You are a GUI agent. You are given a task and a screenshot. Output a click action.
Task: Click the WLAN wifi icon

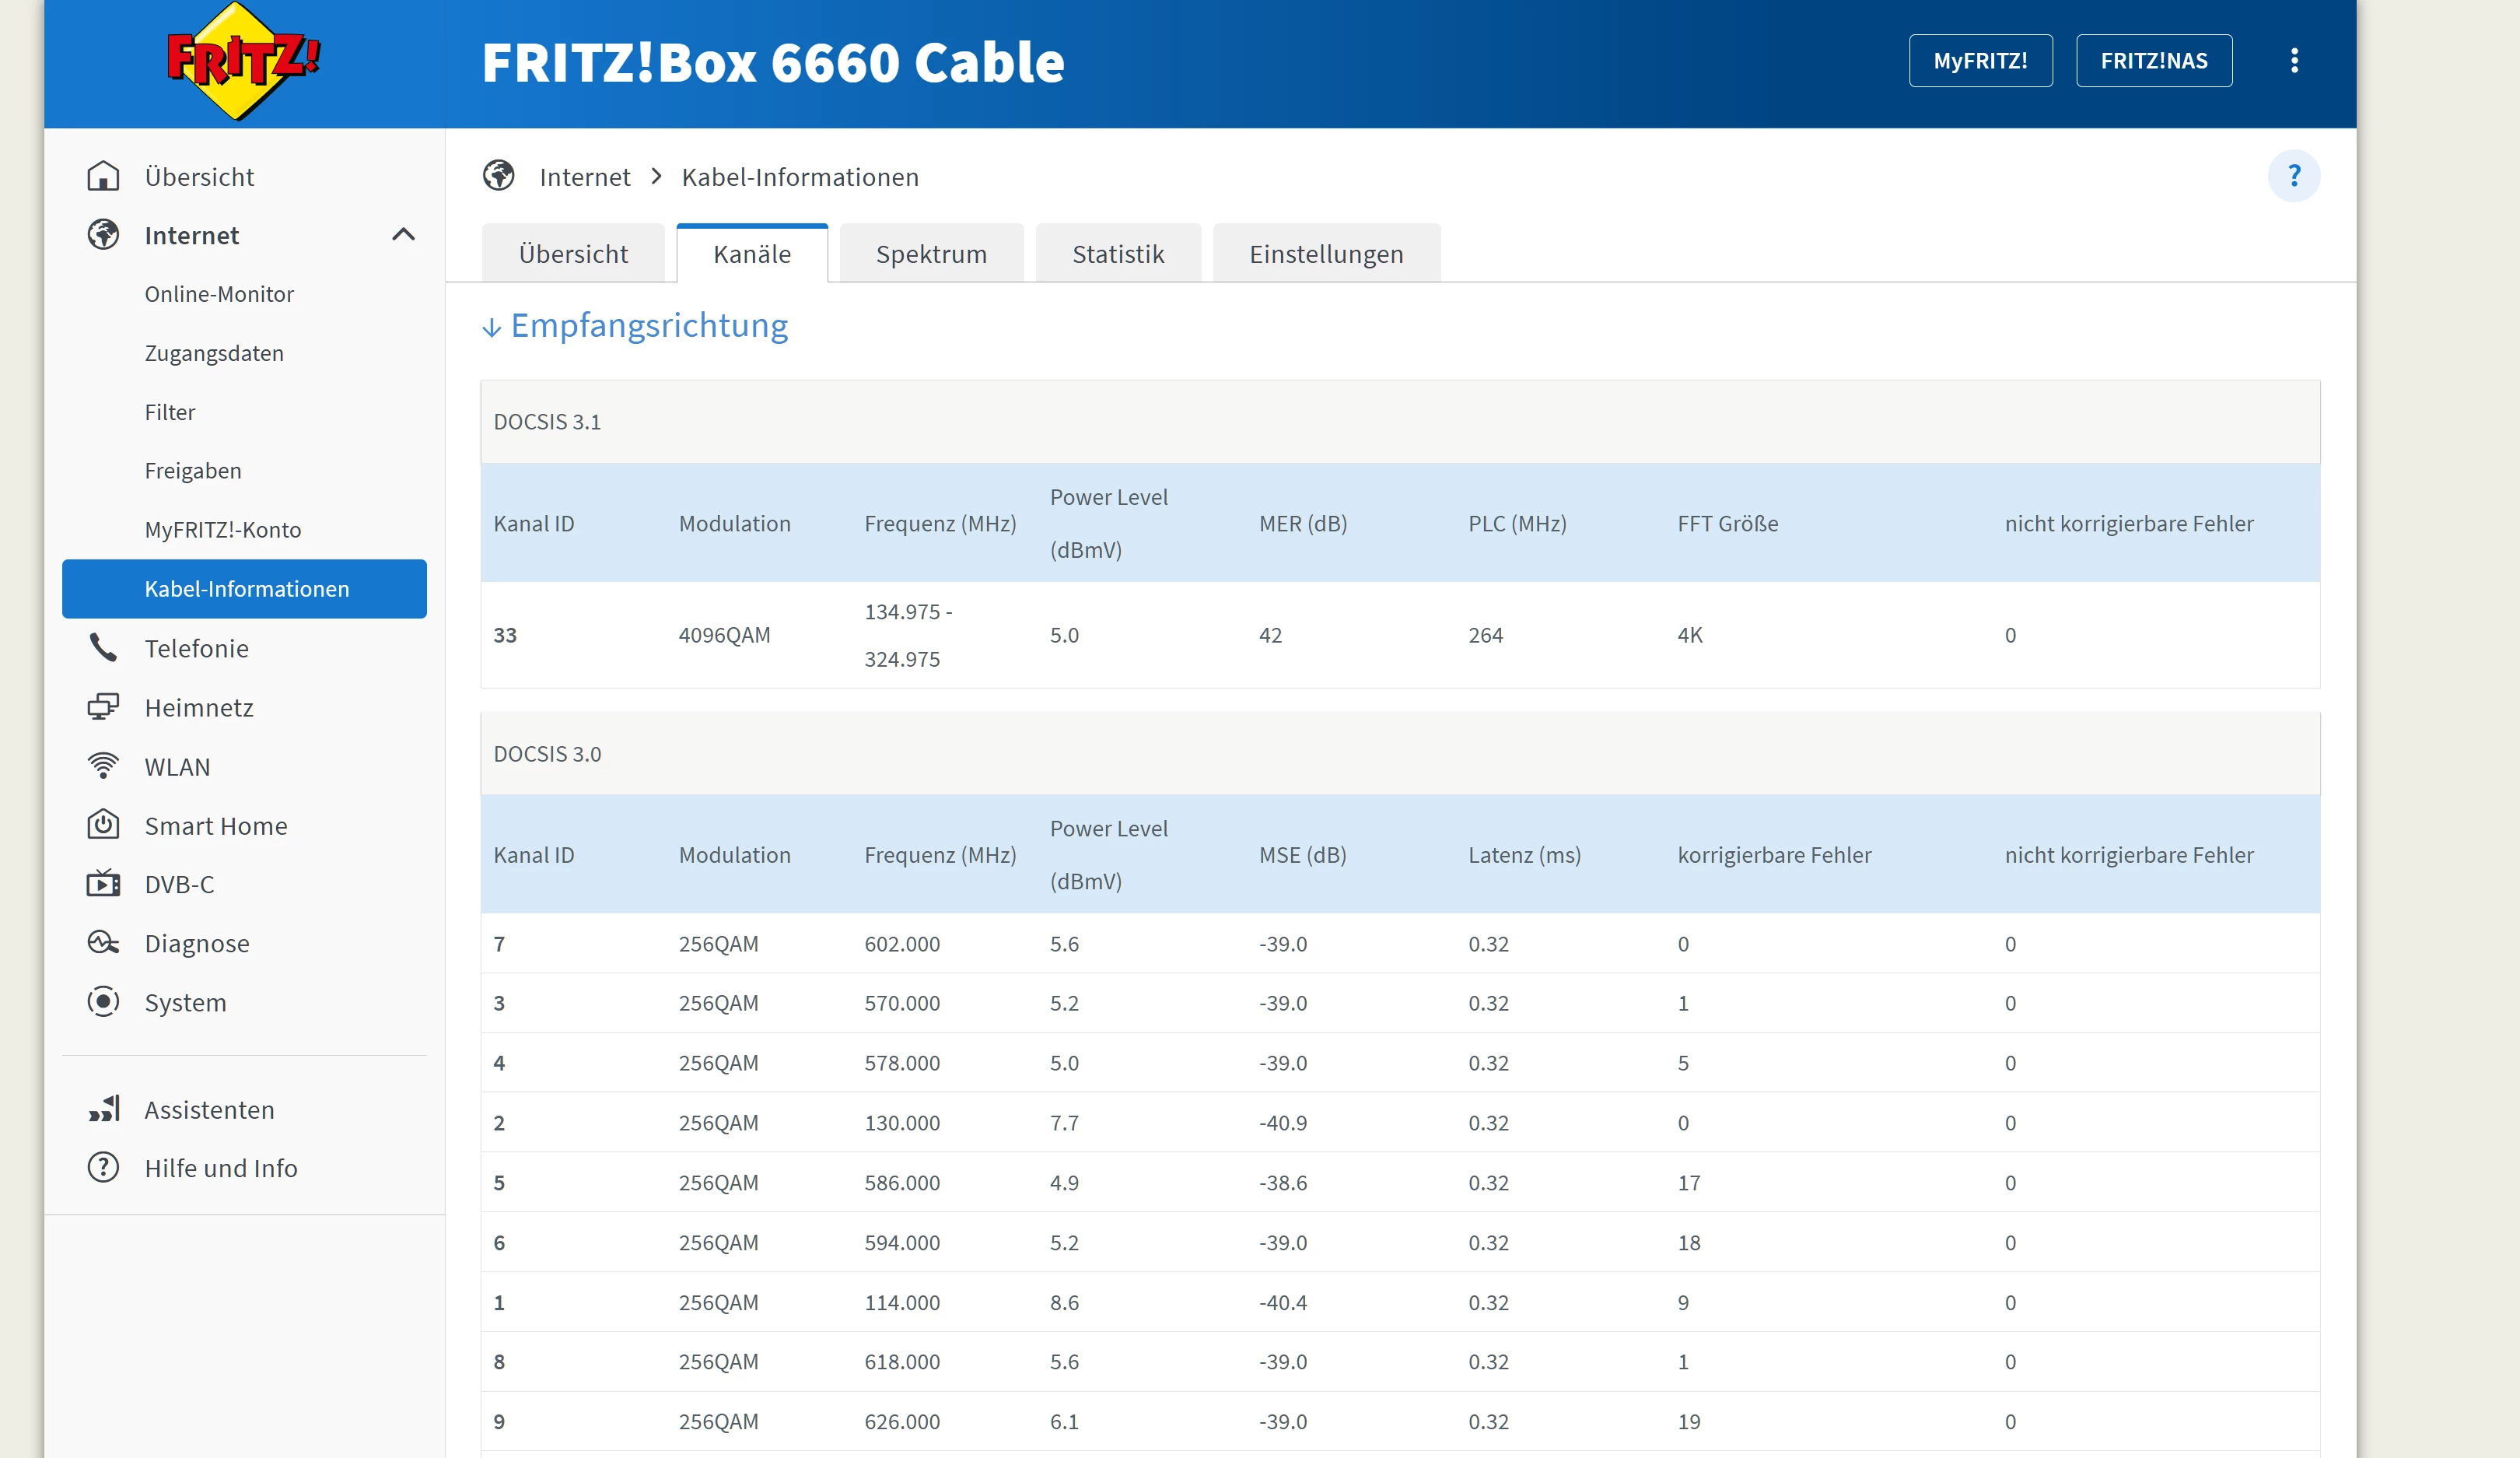(103, 766)
